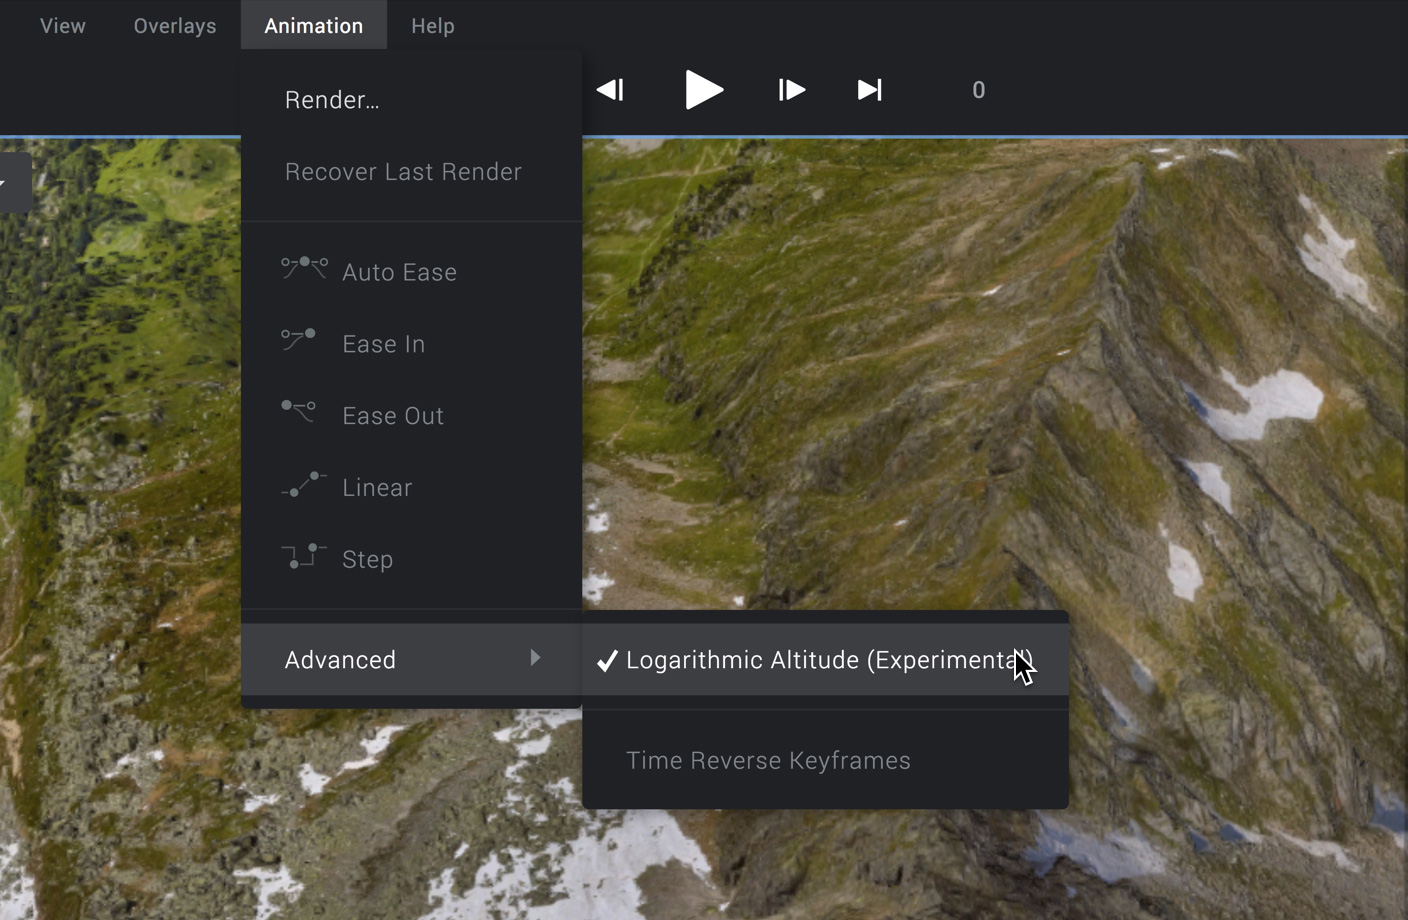Step back to the previous frame

click(610, 90)
